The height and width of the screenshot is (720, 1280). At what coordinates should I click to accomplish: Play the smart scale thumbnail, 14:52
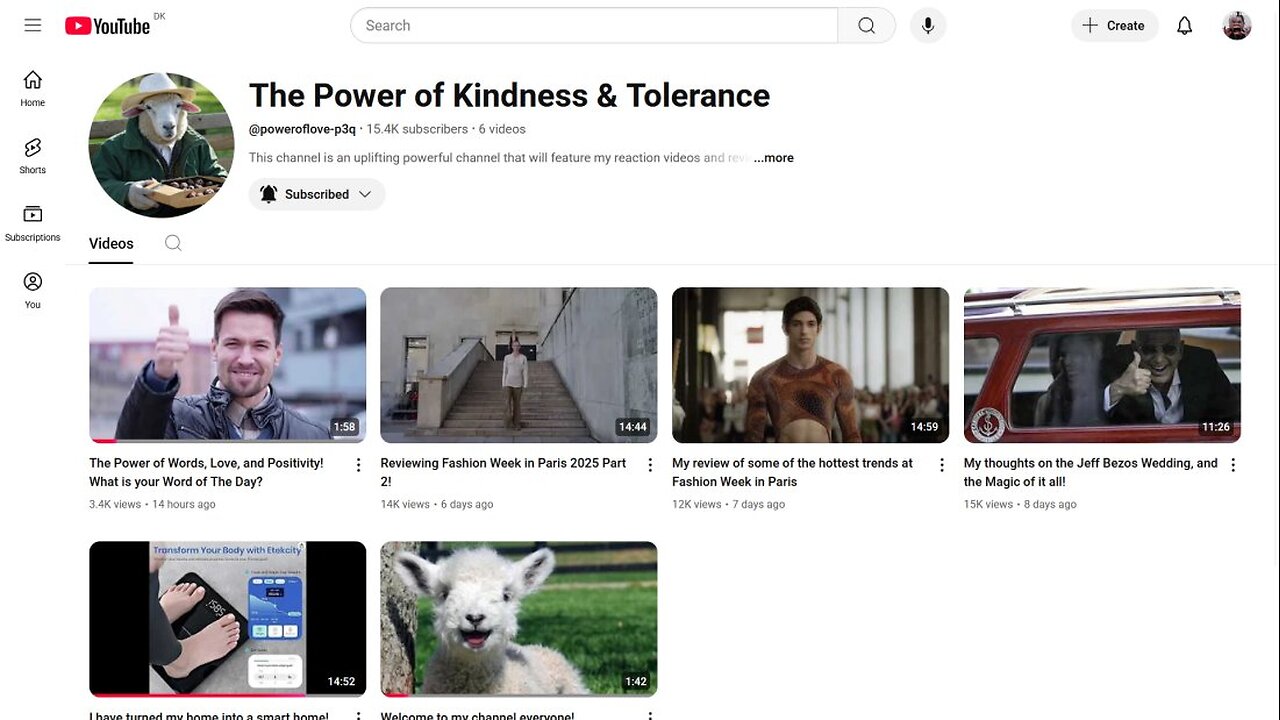tap(228, 619)
